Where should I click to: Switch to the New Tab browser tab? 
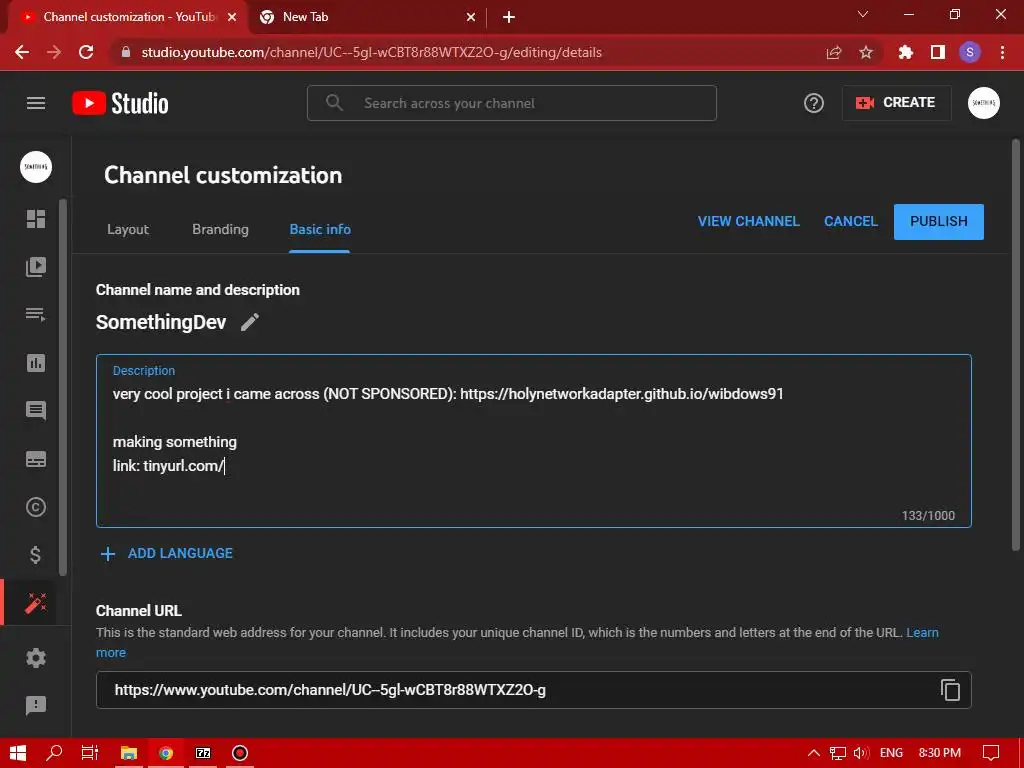coord(366,17)
